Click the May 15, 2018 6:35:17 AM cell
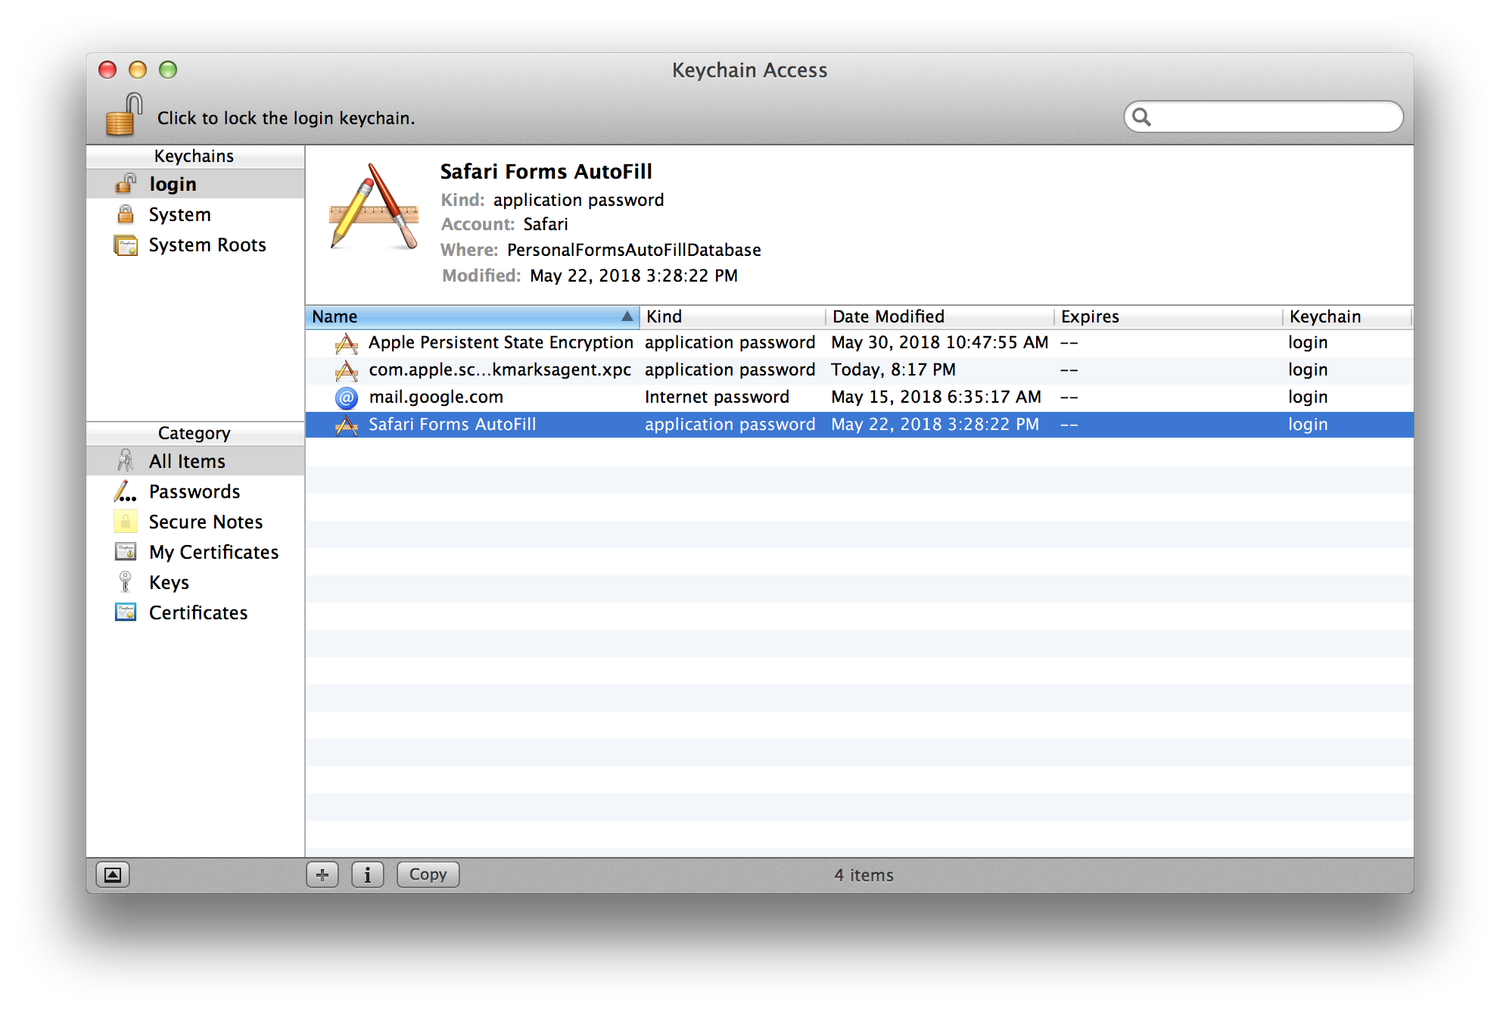Image resolution: width=1500 pixels, height=1013 pixels. pyautogui.click(x=936, y=397)
